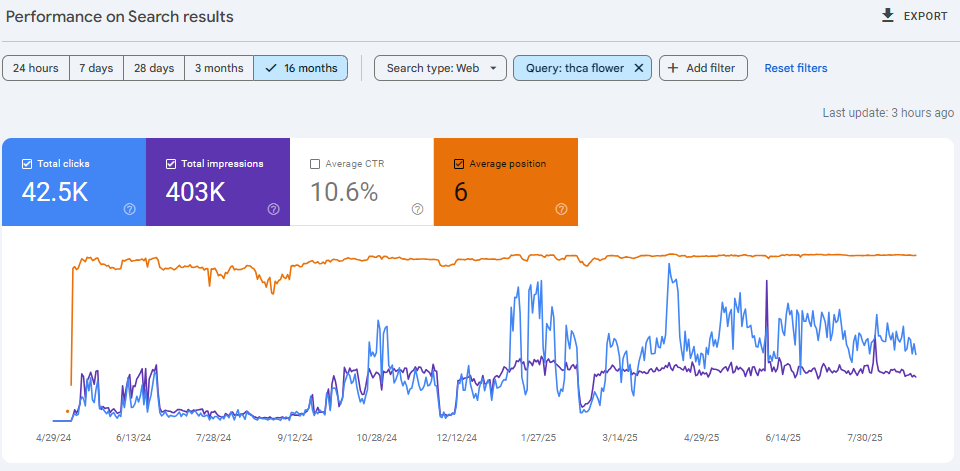The width and height of the screenshot is (960, 471).
Task: Open help icon on Total clicks card
Action: point(130,209)
